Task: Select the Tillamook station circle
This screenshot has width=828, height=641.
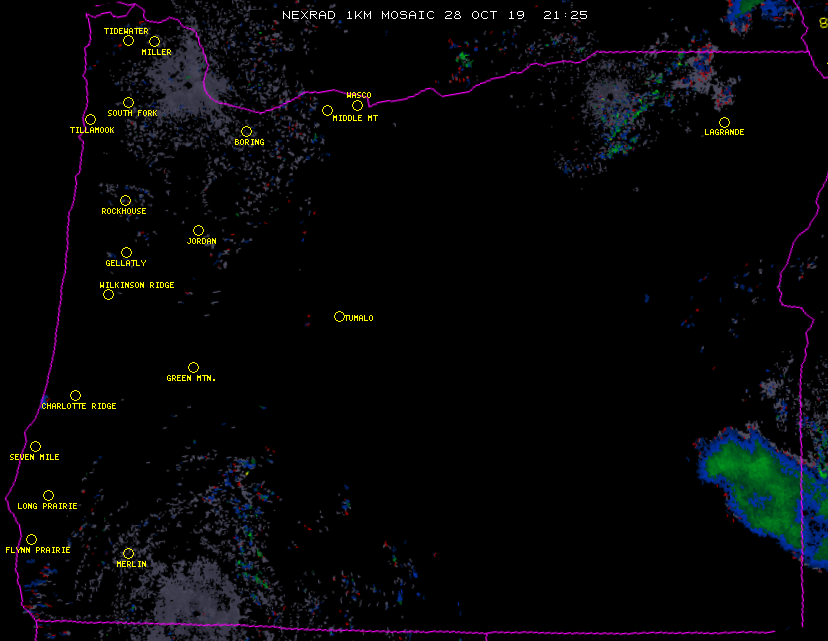Action: pyautogui.click(x=90, y=120)
